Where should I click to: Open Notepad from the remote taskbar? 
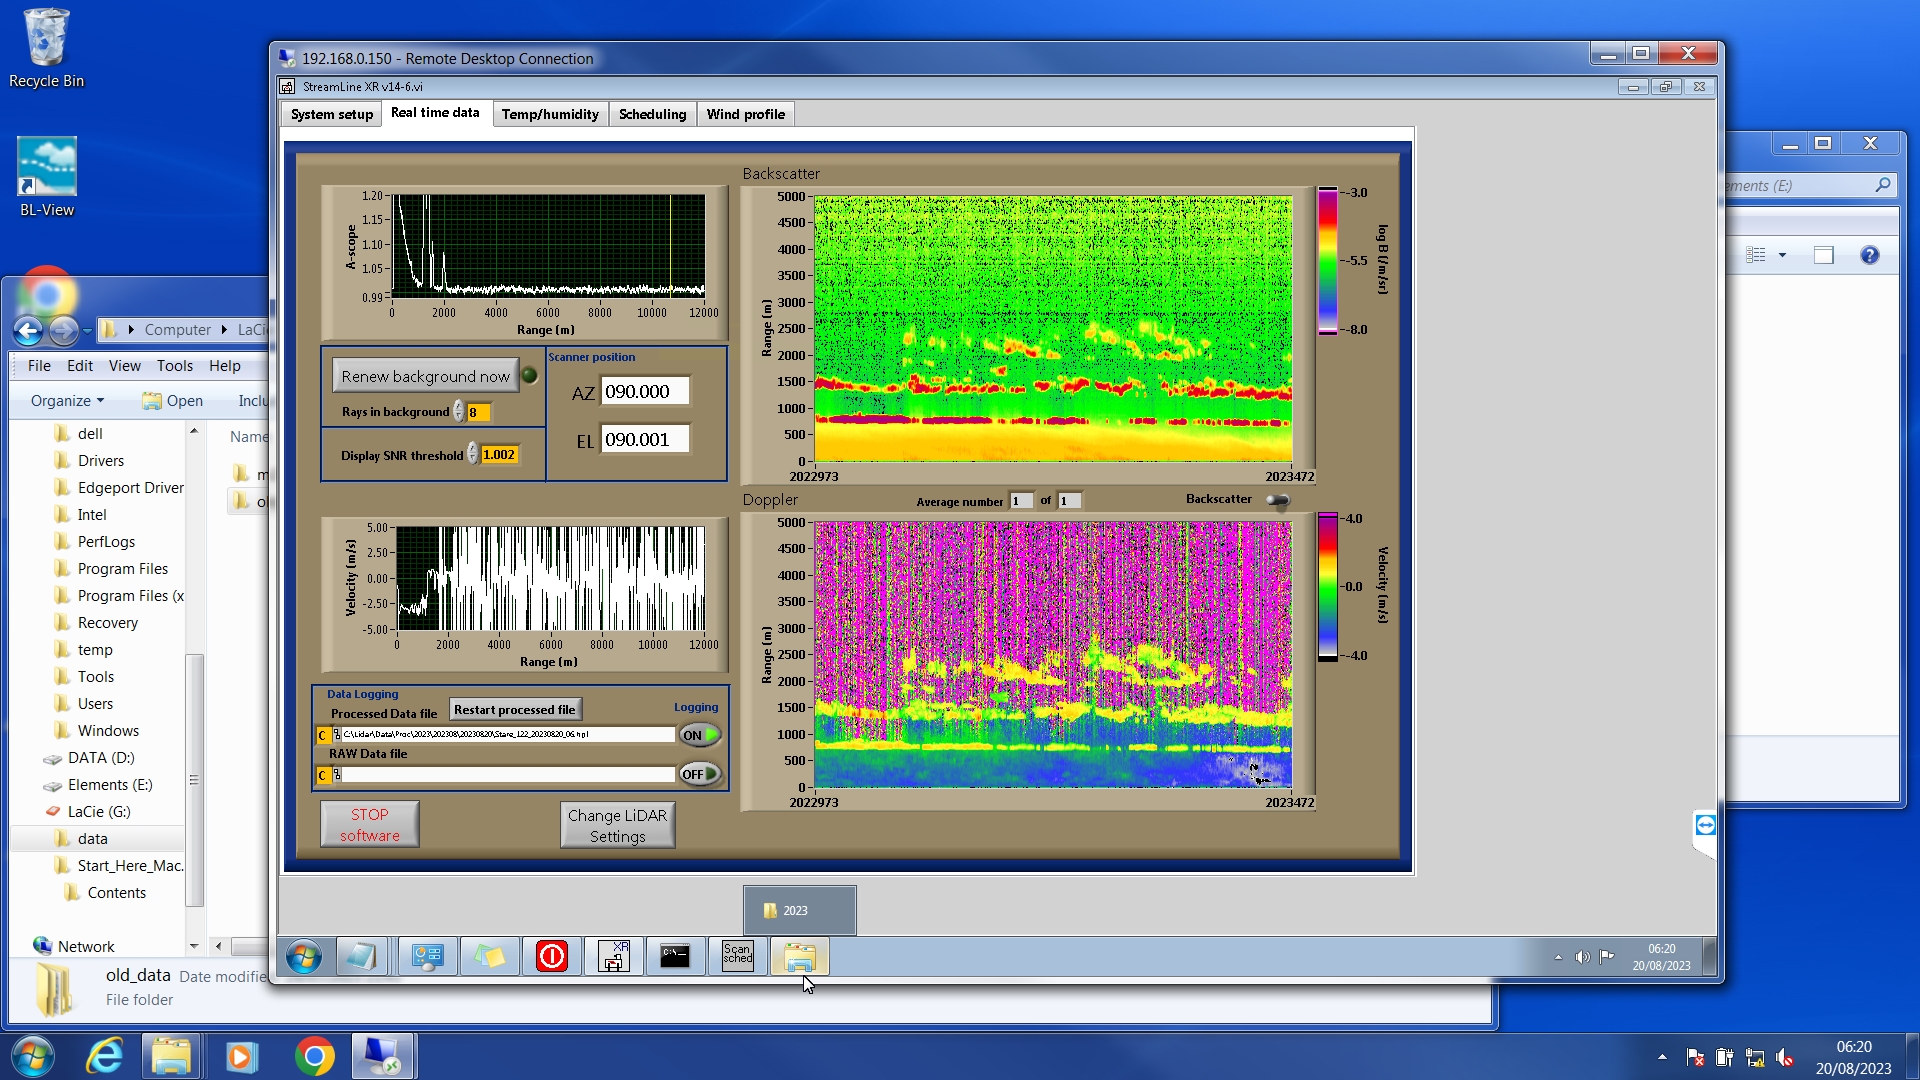(360, 956)
